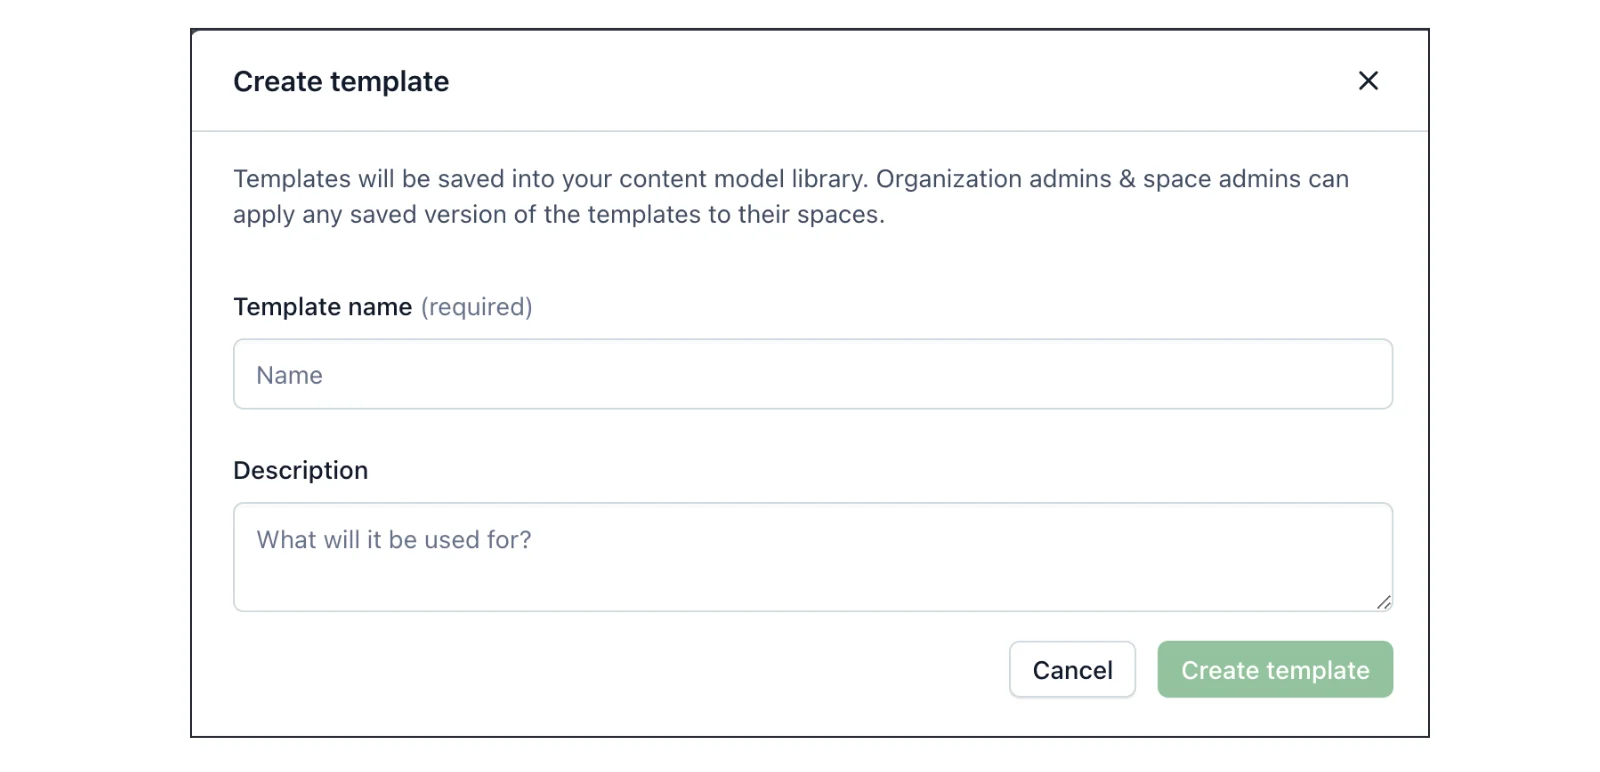Click the "Name" placeholder text
Image resolution: width=1600 pixels, height=772 pixels.
coord(289,375)
